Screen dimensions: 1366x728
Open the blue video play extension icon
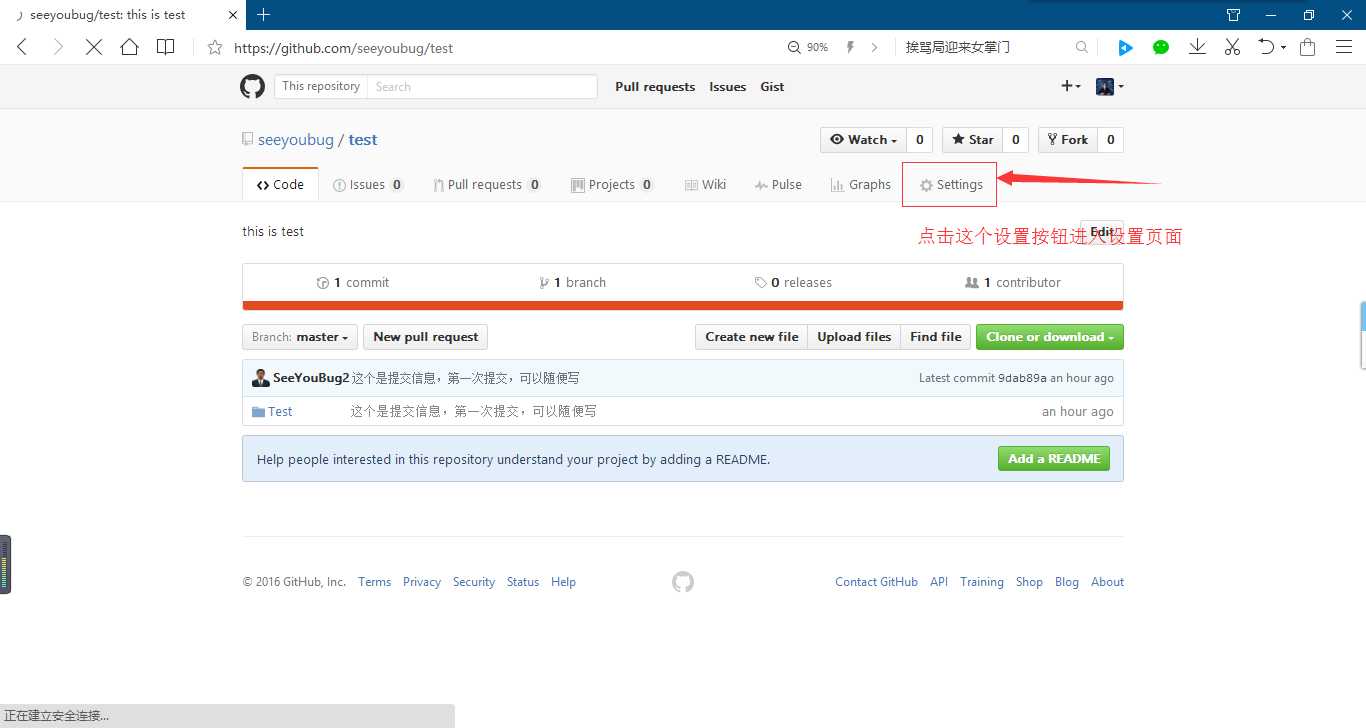tap(1125, 47)
